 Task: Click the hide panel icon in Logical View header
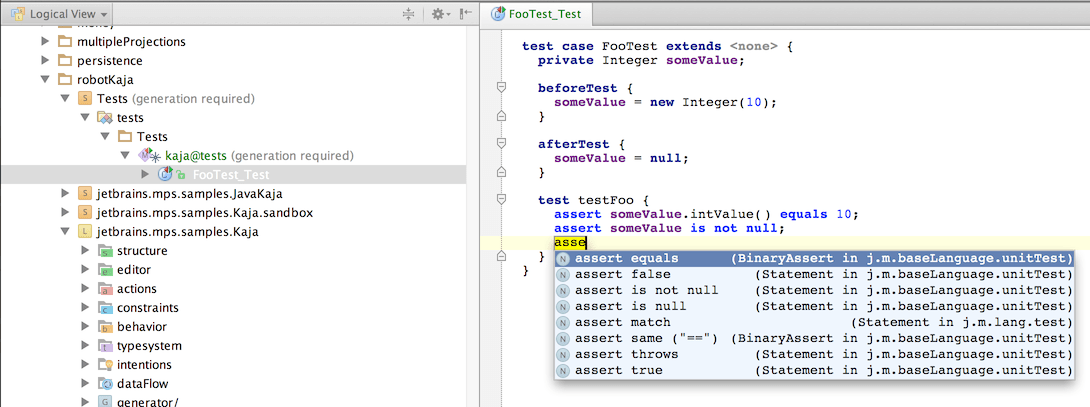click(465, 14)
